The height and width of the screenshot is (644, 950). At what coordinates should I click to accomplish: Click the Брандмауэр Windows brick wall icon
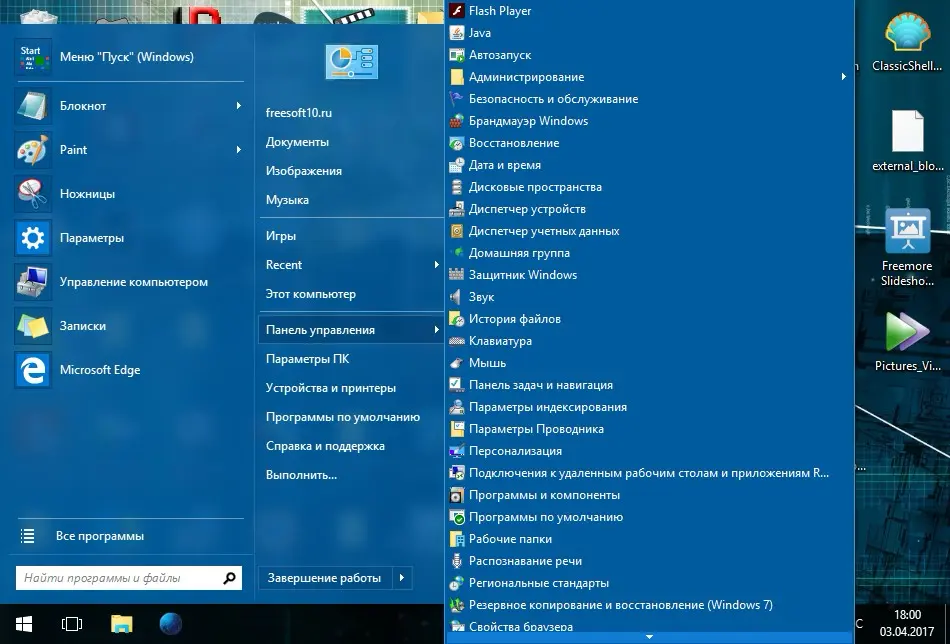point(457,121)
